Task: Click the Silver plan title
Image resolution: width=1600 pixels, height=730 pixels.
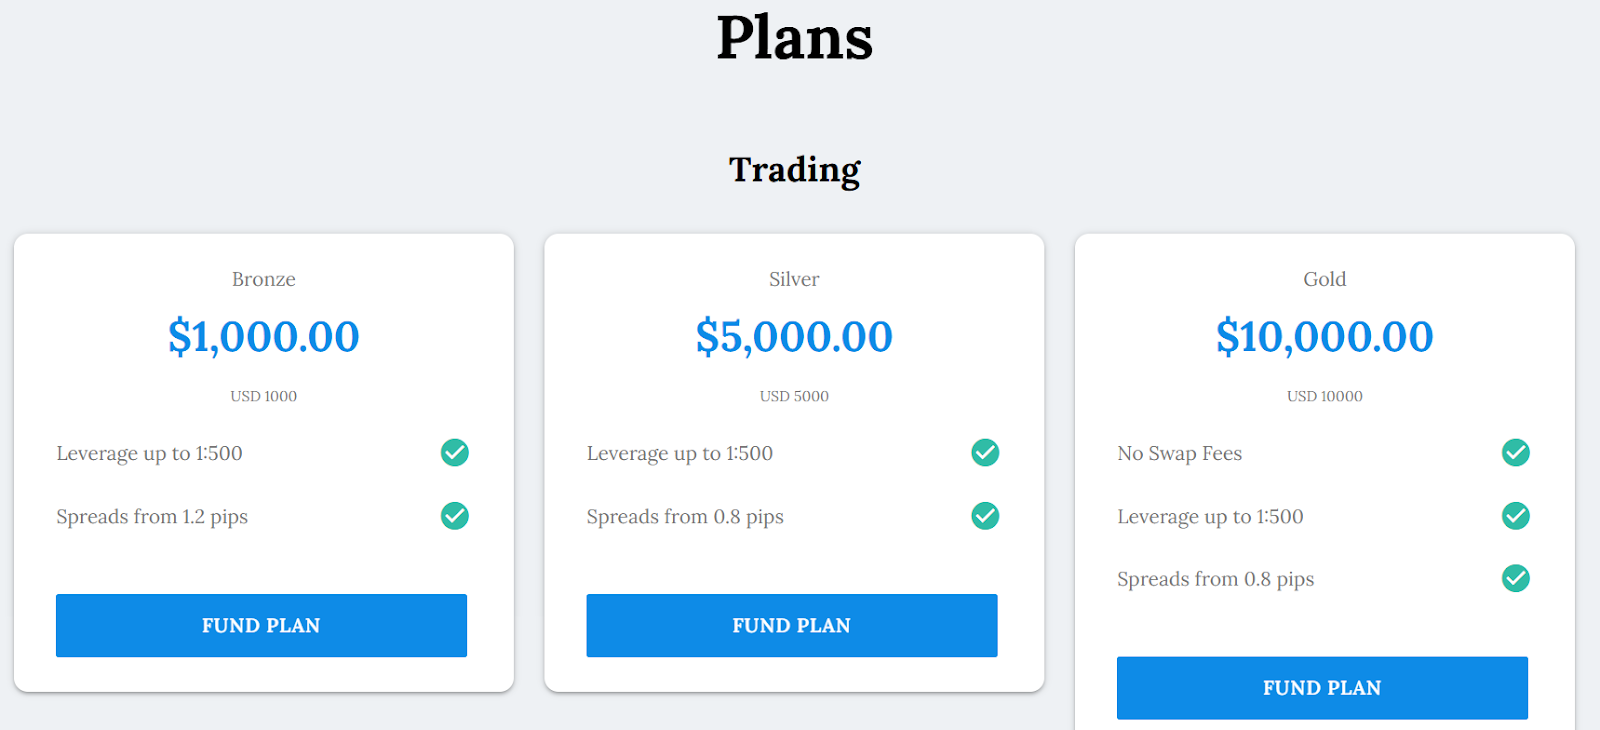Action: pos(794,279)
